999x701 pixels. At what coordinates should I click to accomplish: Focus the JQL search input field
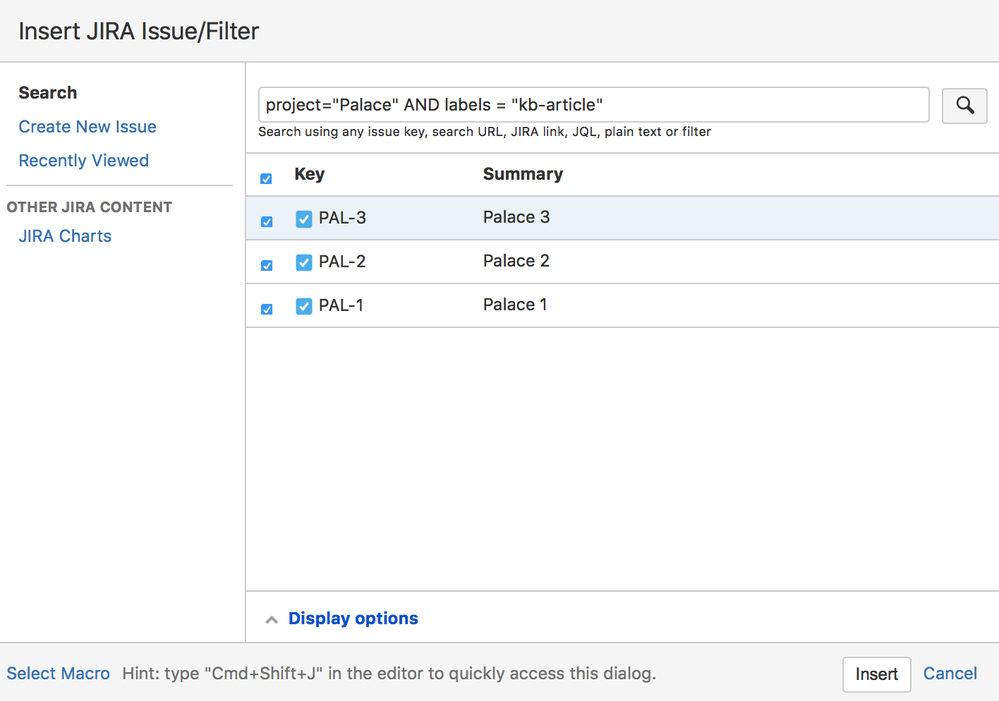(x=594, y=105)
